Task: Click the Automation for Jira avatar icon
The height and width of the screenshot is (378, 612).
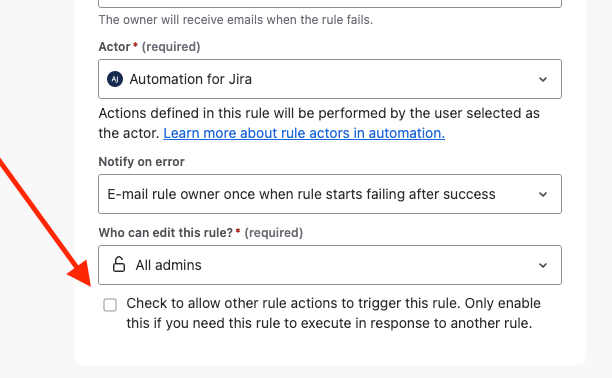Action: [x=115, y=79]
